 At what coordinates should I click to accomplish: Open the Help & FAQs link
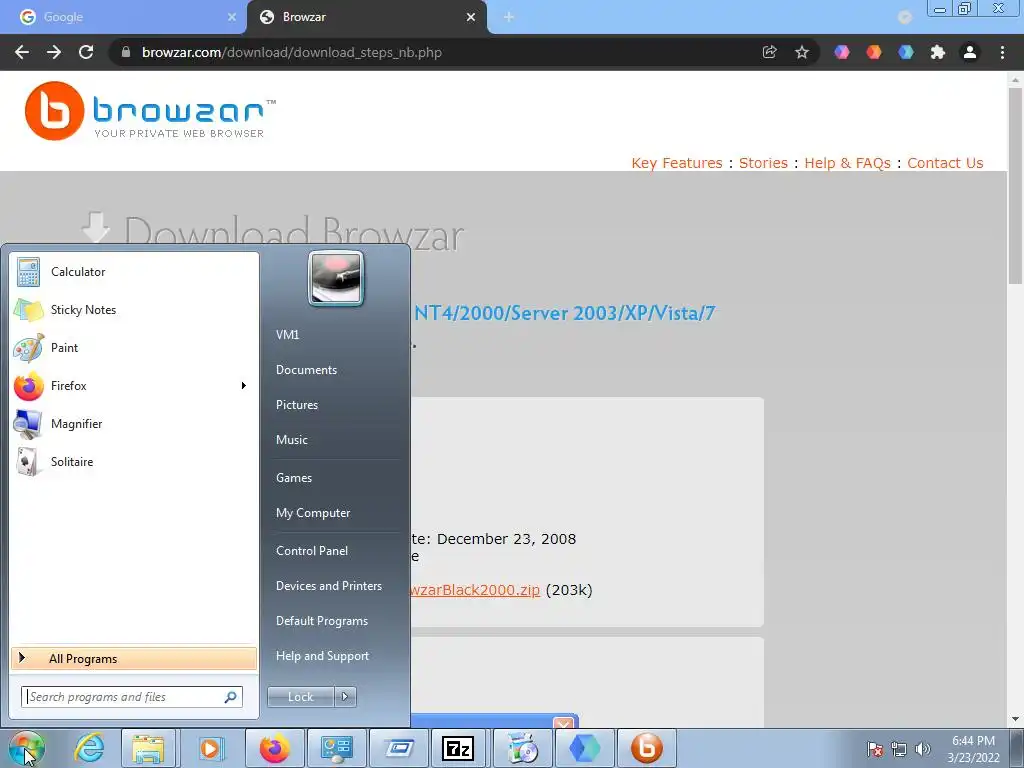coord(847,163)
